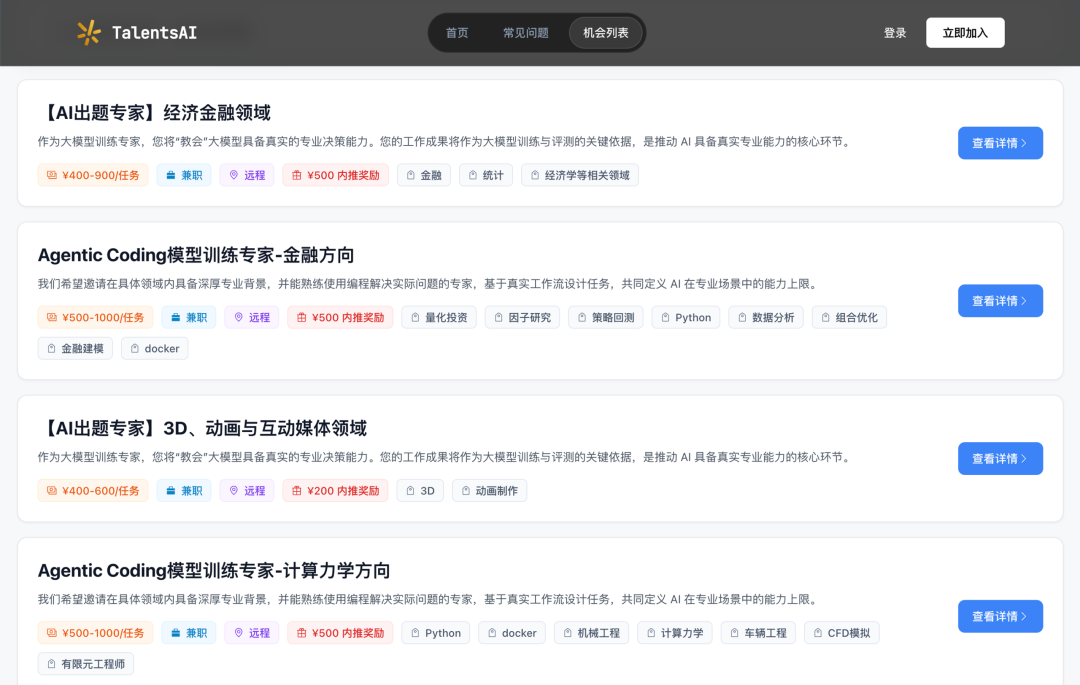Click the docker tag in 金融方向 card
This screenshot has height=685, width=1080.
pyautogui.click(x=155, y=348)
